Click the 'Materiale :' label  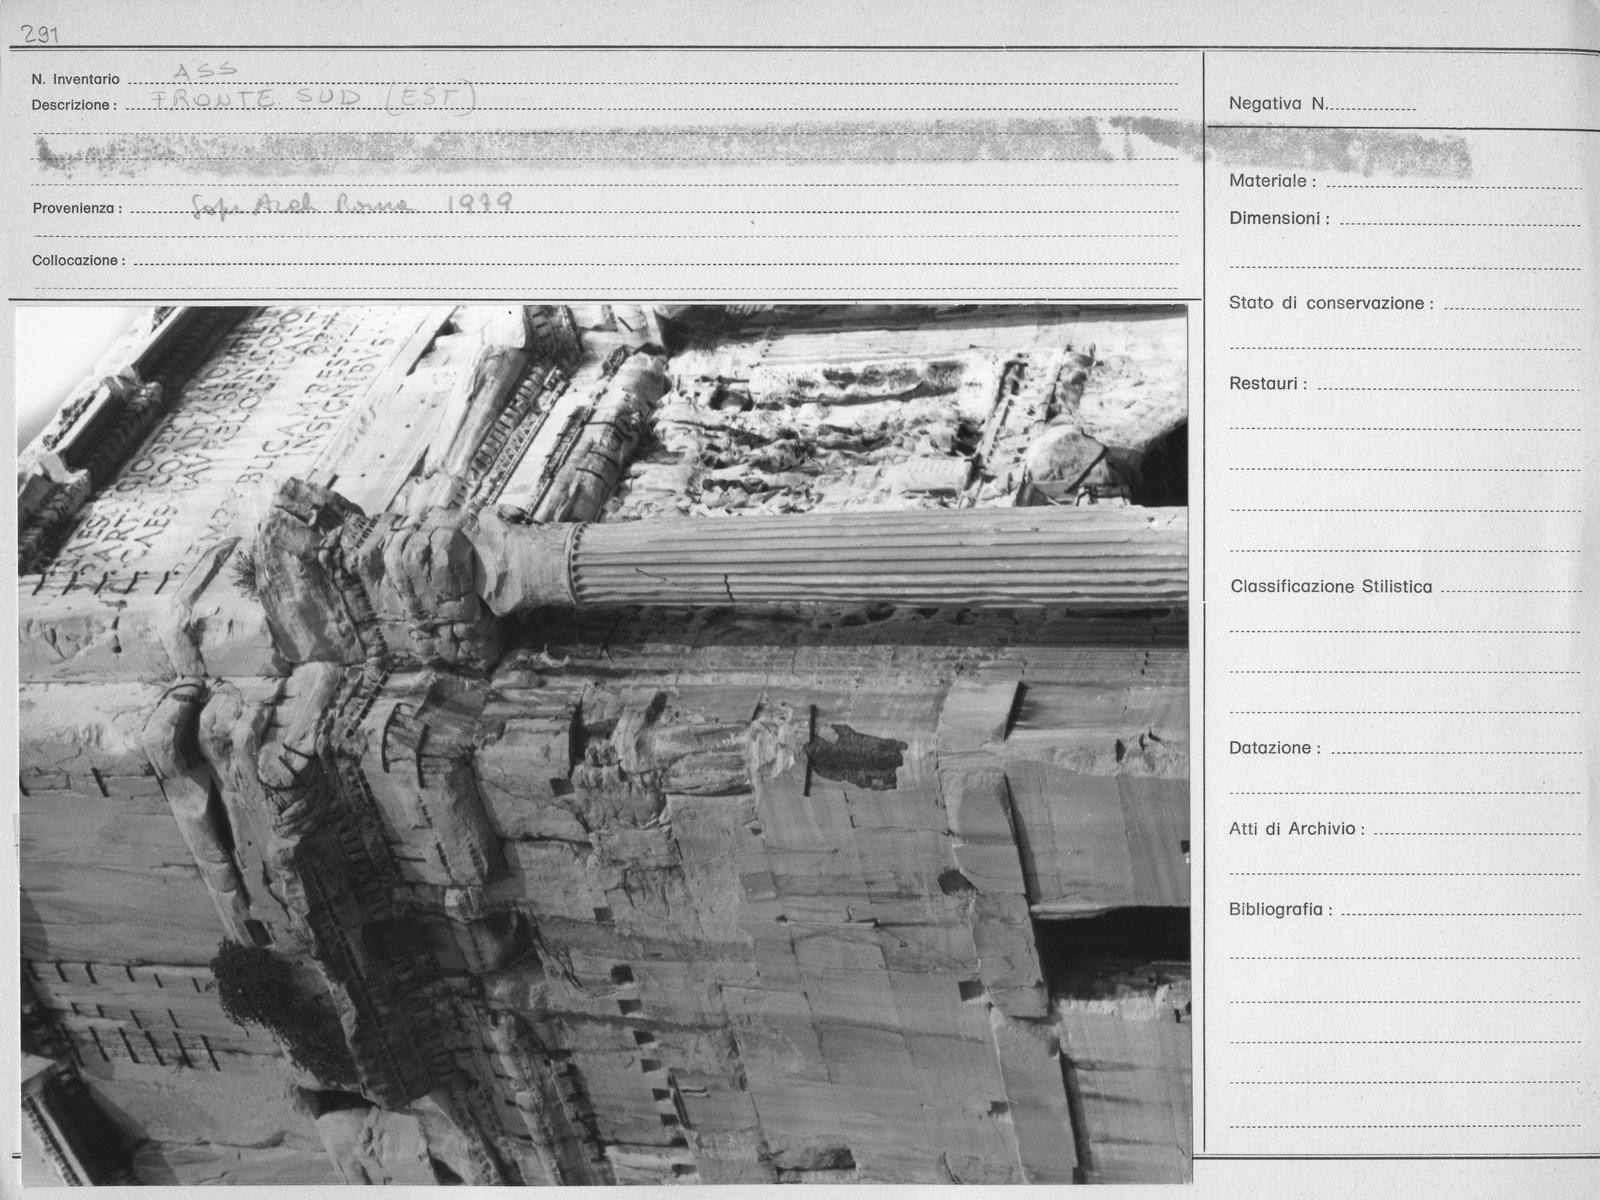click(1272, 182)
